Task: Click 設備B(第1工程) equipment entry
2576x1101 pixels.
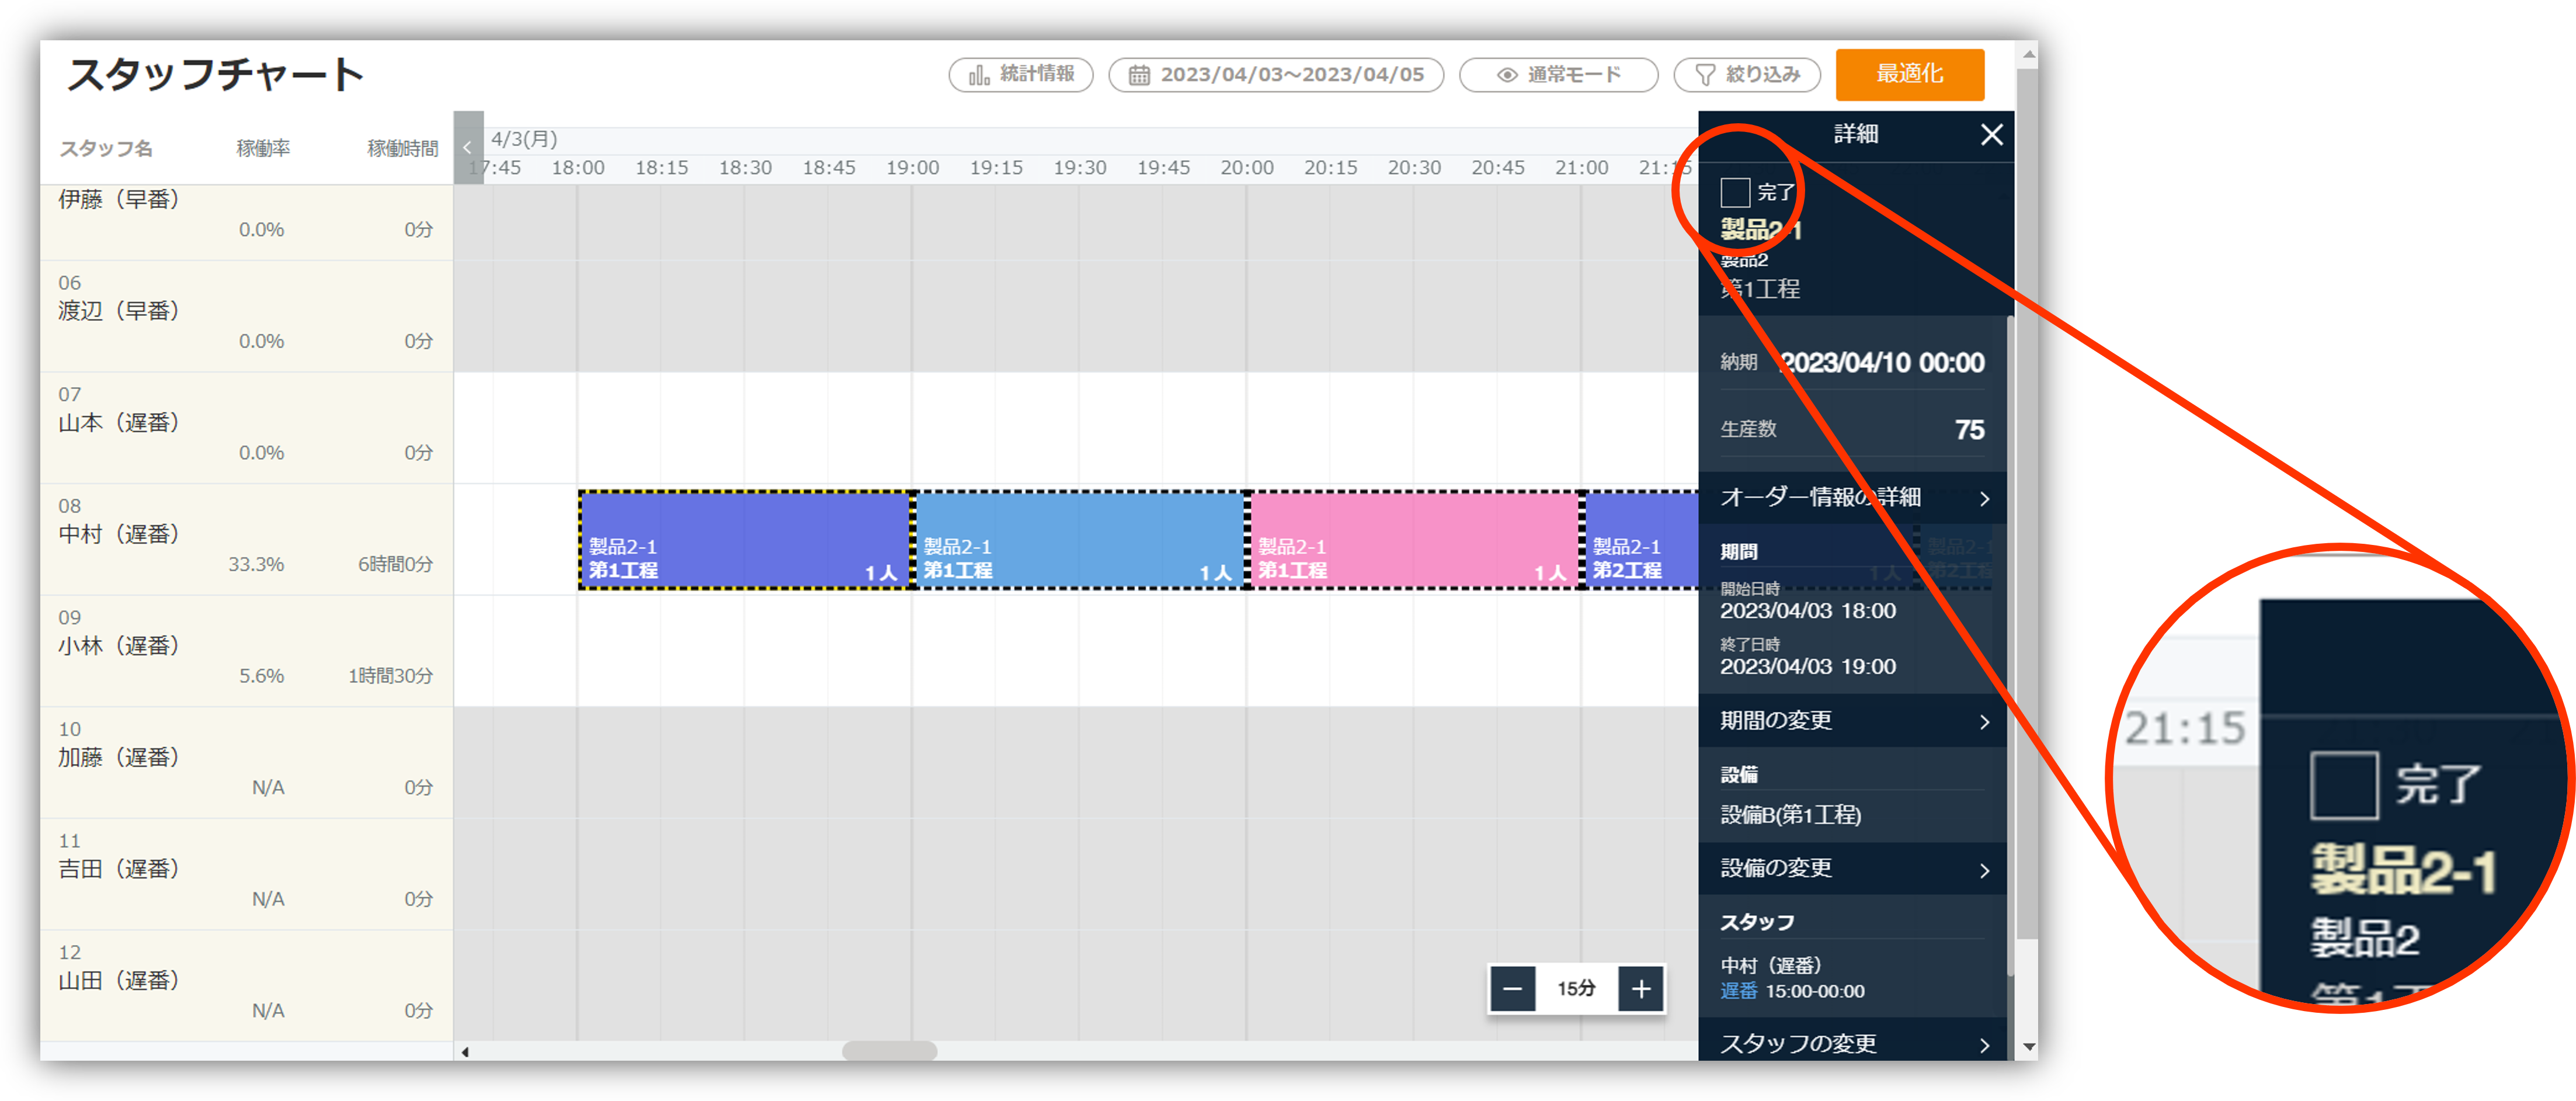Action: point(1790,815)
